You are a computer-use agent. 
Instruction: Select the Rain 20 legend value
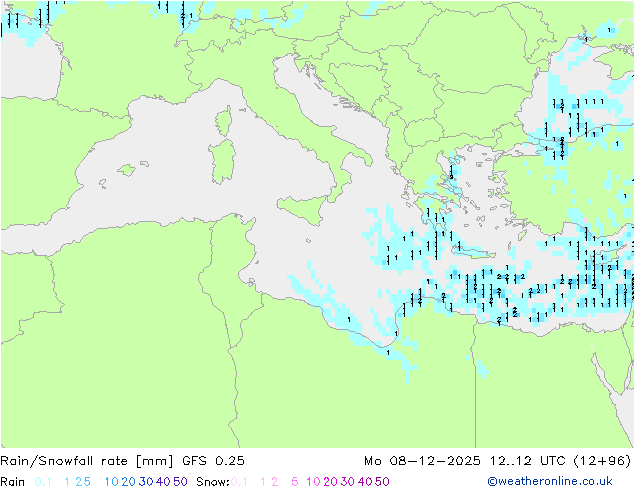point(129,482)
